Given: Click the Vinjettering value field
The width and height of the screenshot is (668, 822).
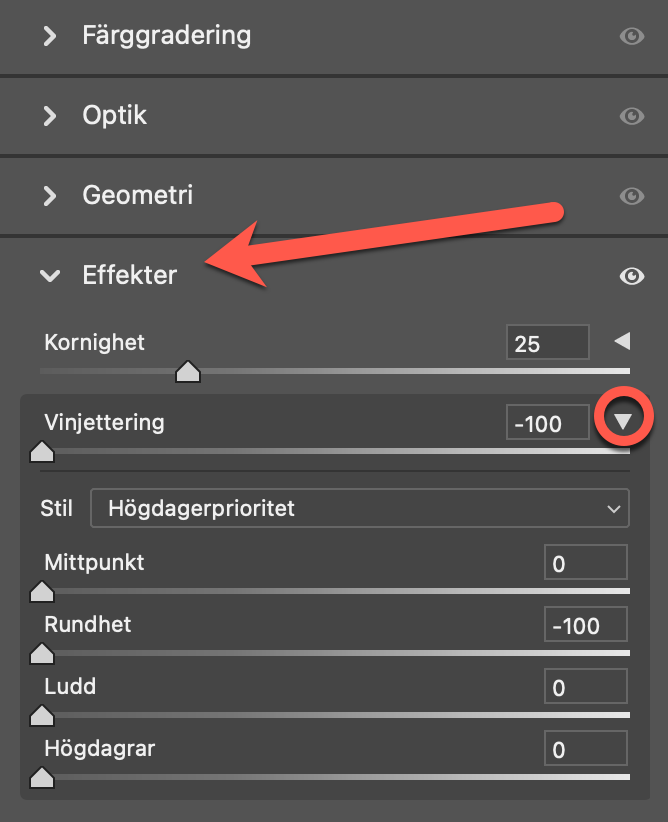Looking at the screenshot, I should 547,423.
